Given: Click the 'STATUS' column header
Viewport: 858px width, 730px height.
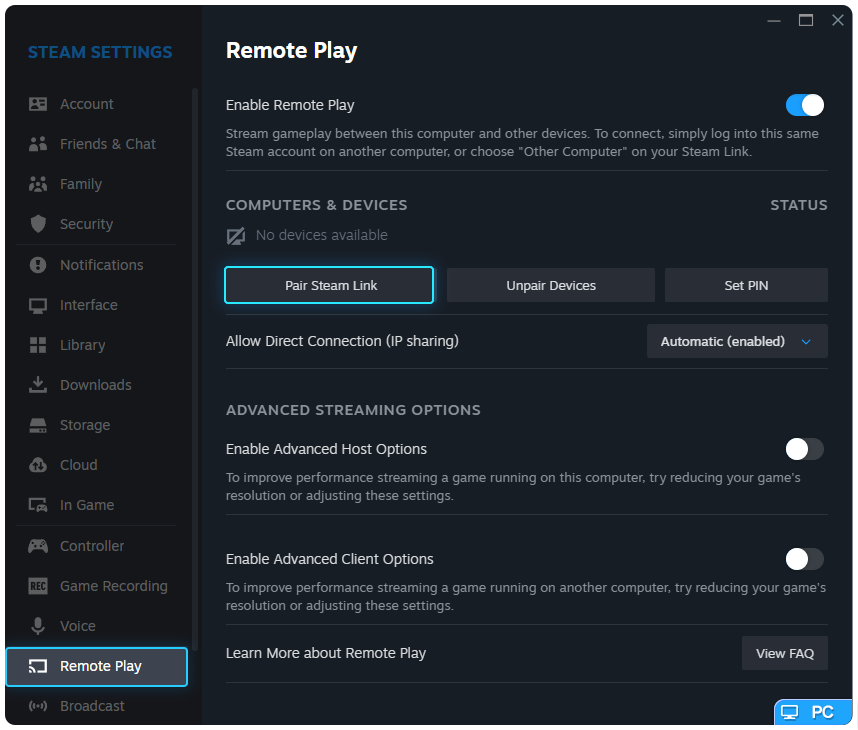Looking at the screenshot, I should [799, 205].
